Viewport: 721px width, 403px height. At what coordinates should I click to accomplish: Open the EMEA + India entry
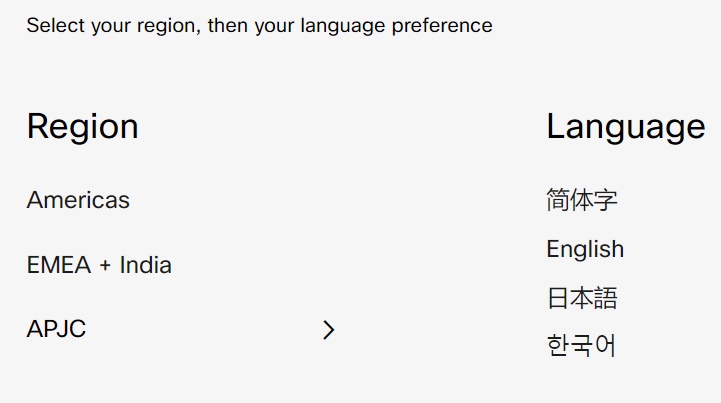pos(99,265)
